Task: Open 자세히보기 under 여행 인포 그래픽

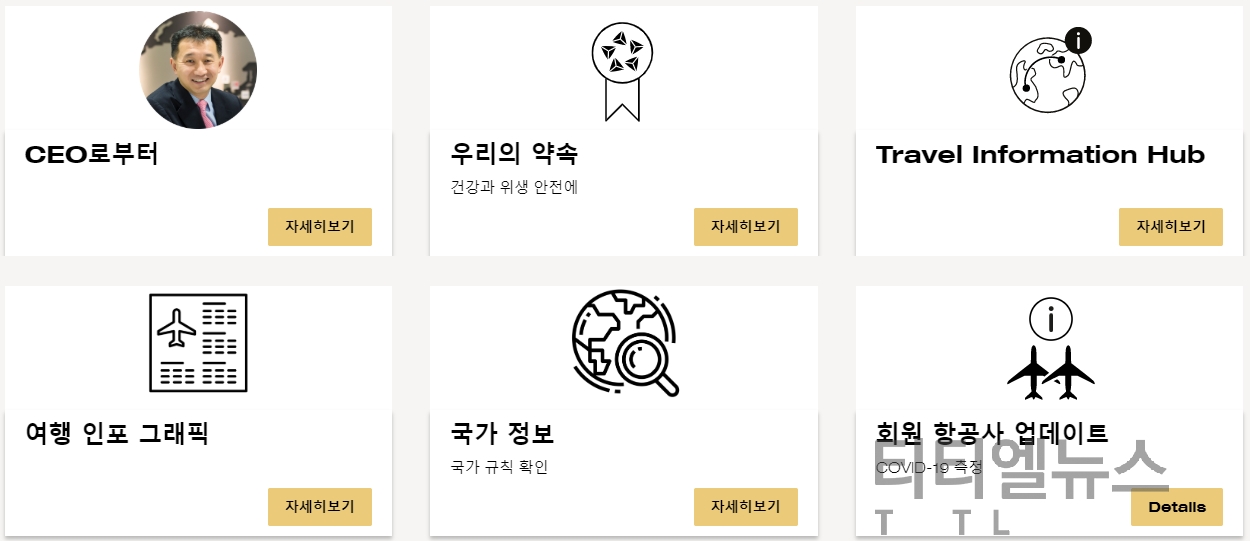Action: click(320, 507)
